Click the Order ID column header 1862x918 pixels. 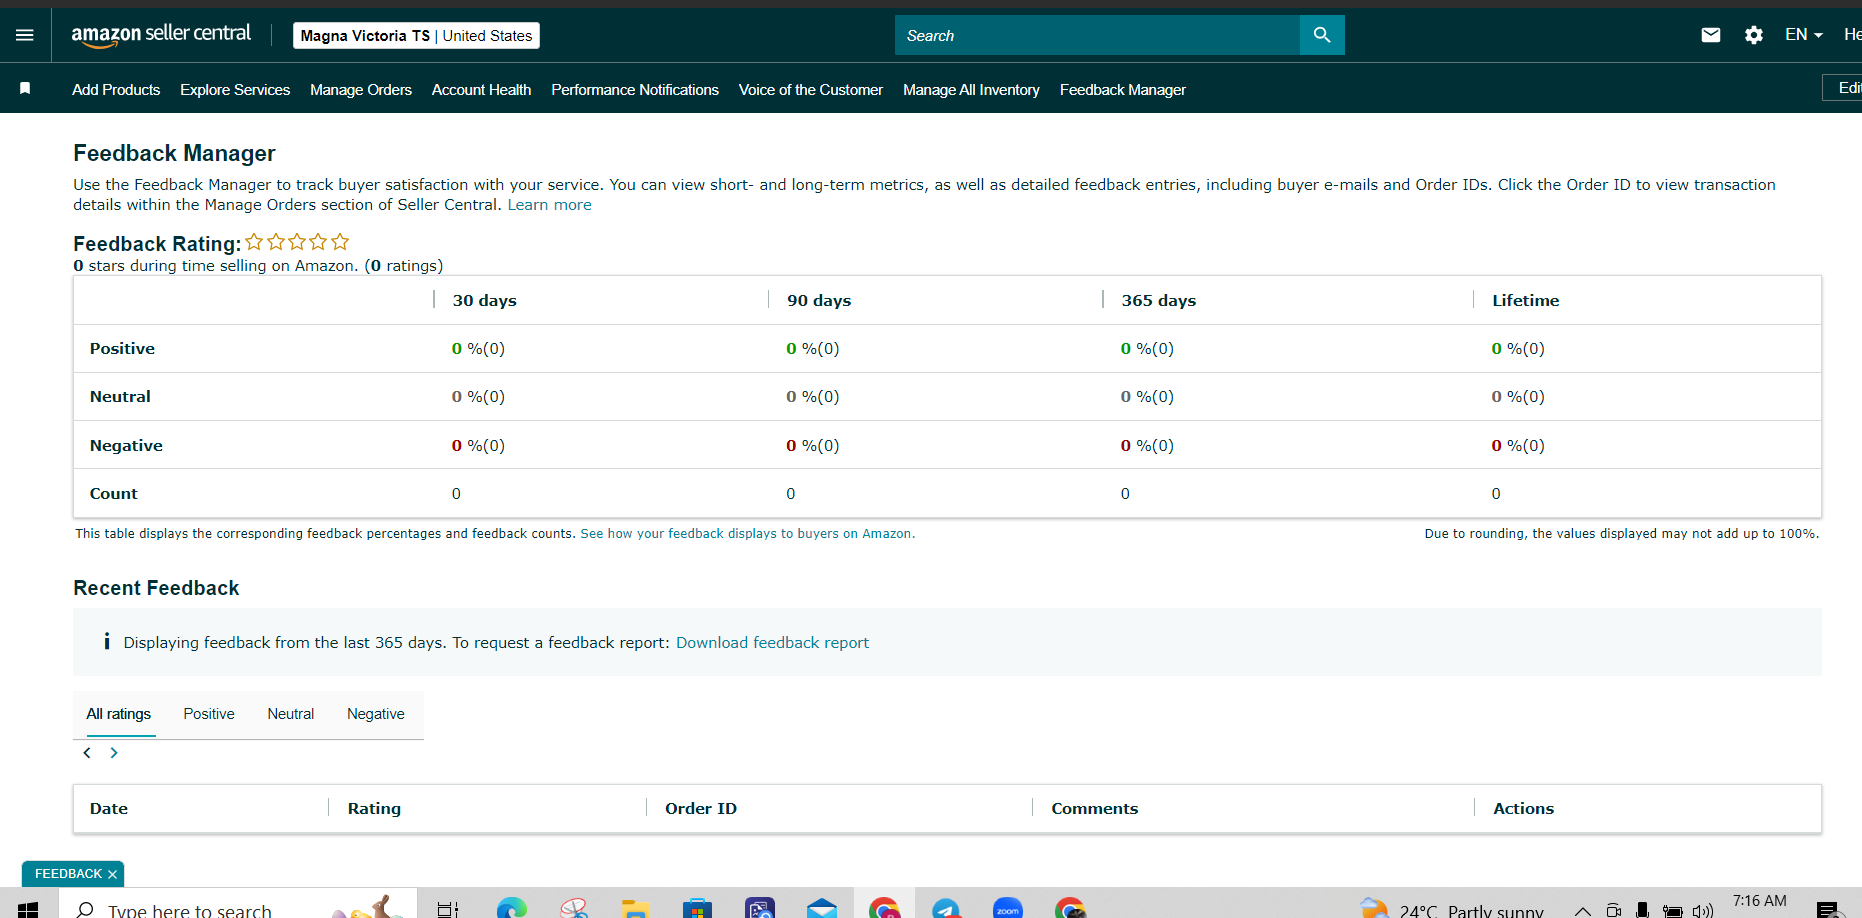[701, 809]
